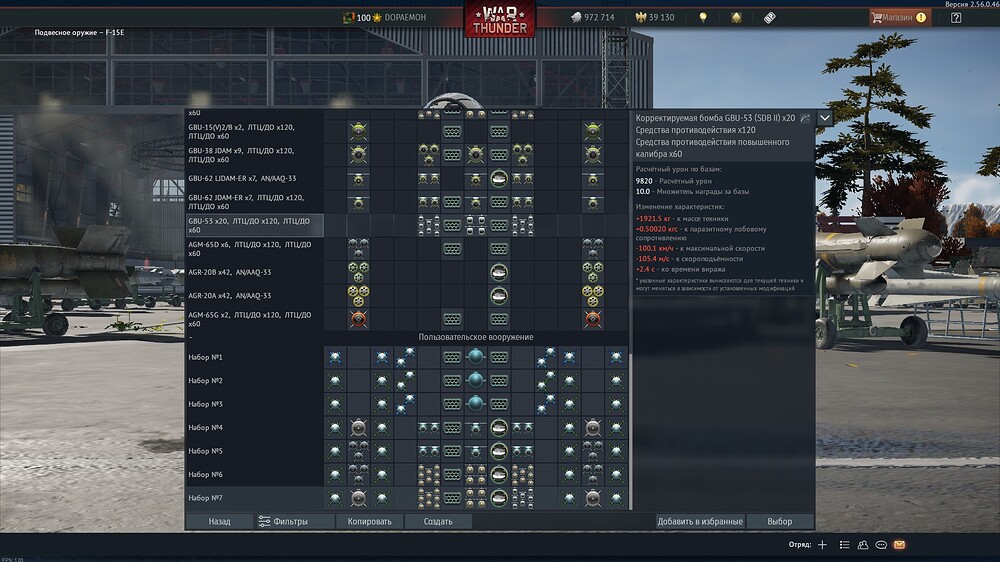Open the orange mail envelope icon
This screenshot has height=562, width=1000.
[x=899, y=545]
